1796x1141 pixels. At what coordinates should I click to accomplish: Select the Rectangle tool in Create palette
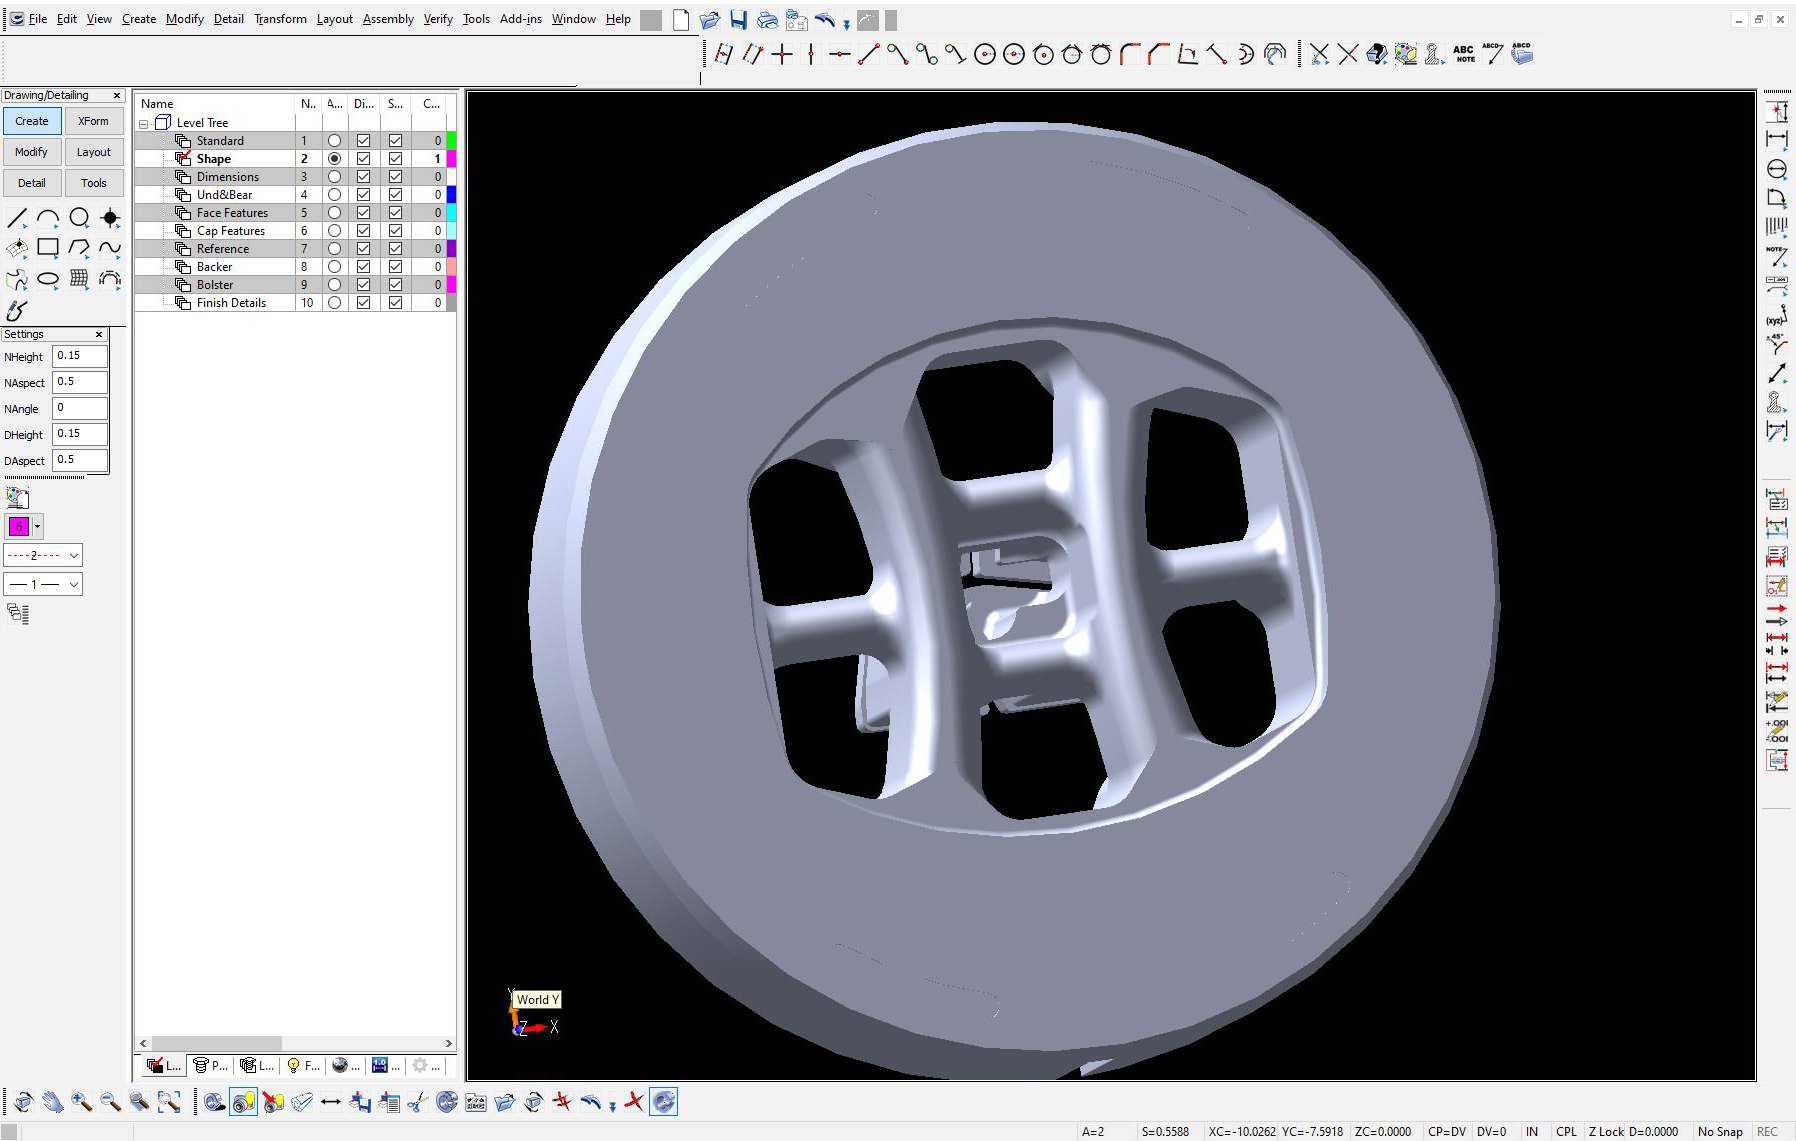[48, 247]
